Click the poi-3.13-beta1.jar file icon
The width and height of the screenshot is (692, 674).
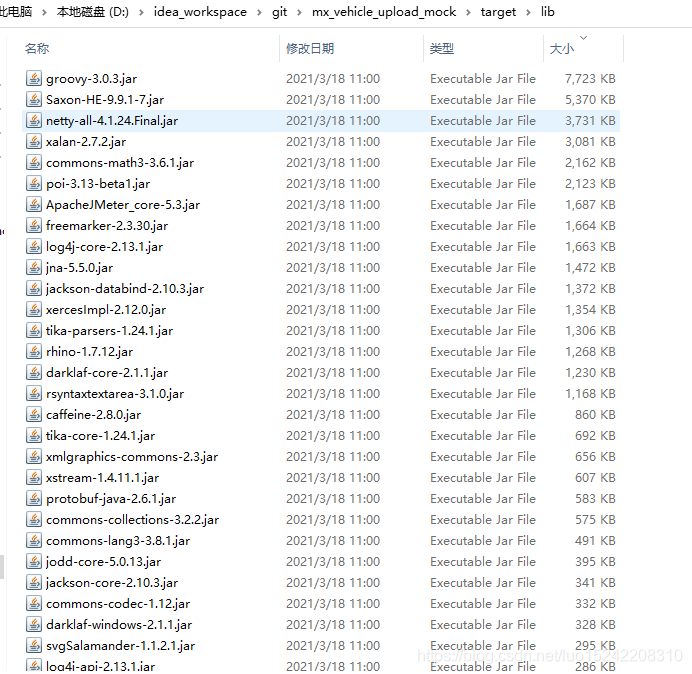[x=34, y=184]
